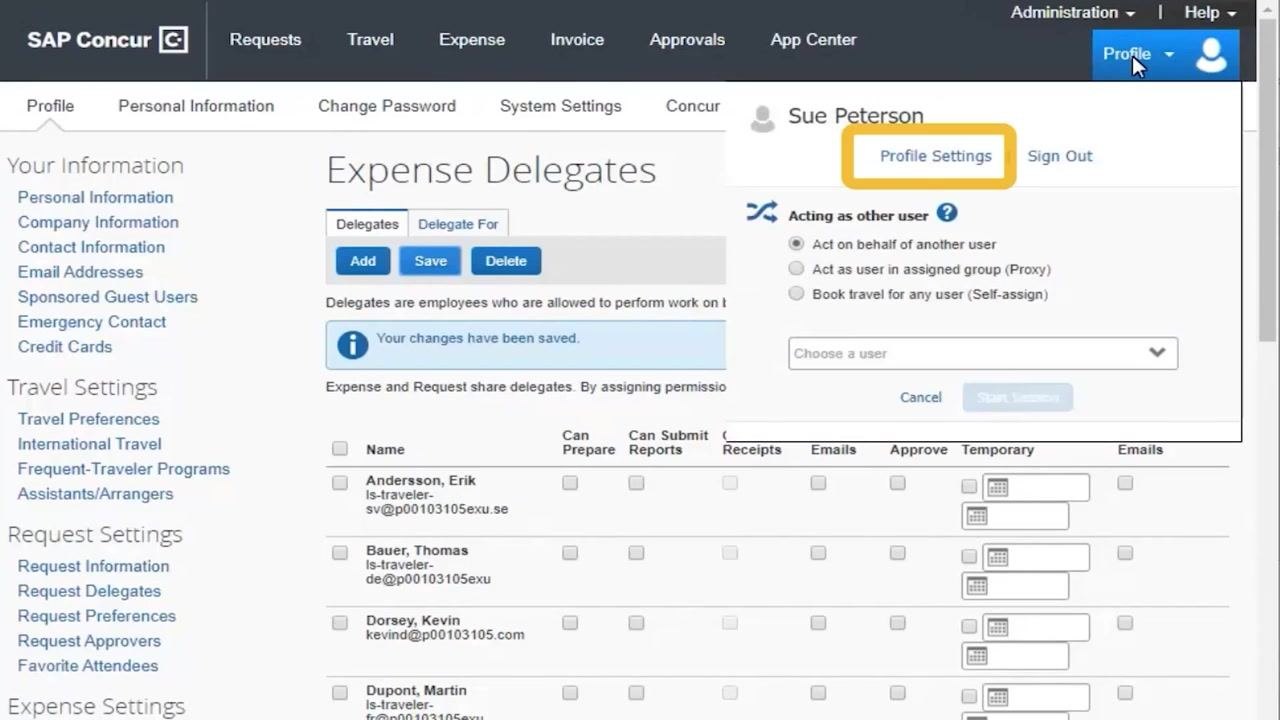
Task: Open the App Center menu
Action: click(814, 40)
